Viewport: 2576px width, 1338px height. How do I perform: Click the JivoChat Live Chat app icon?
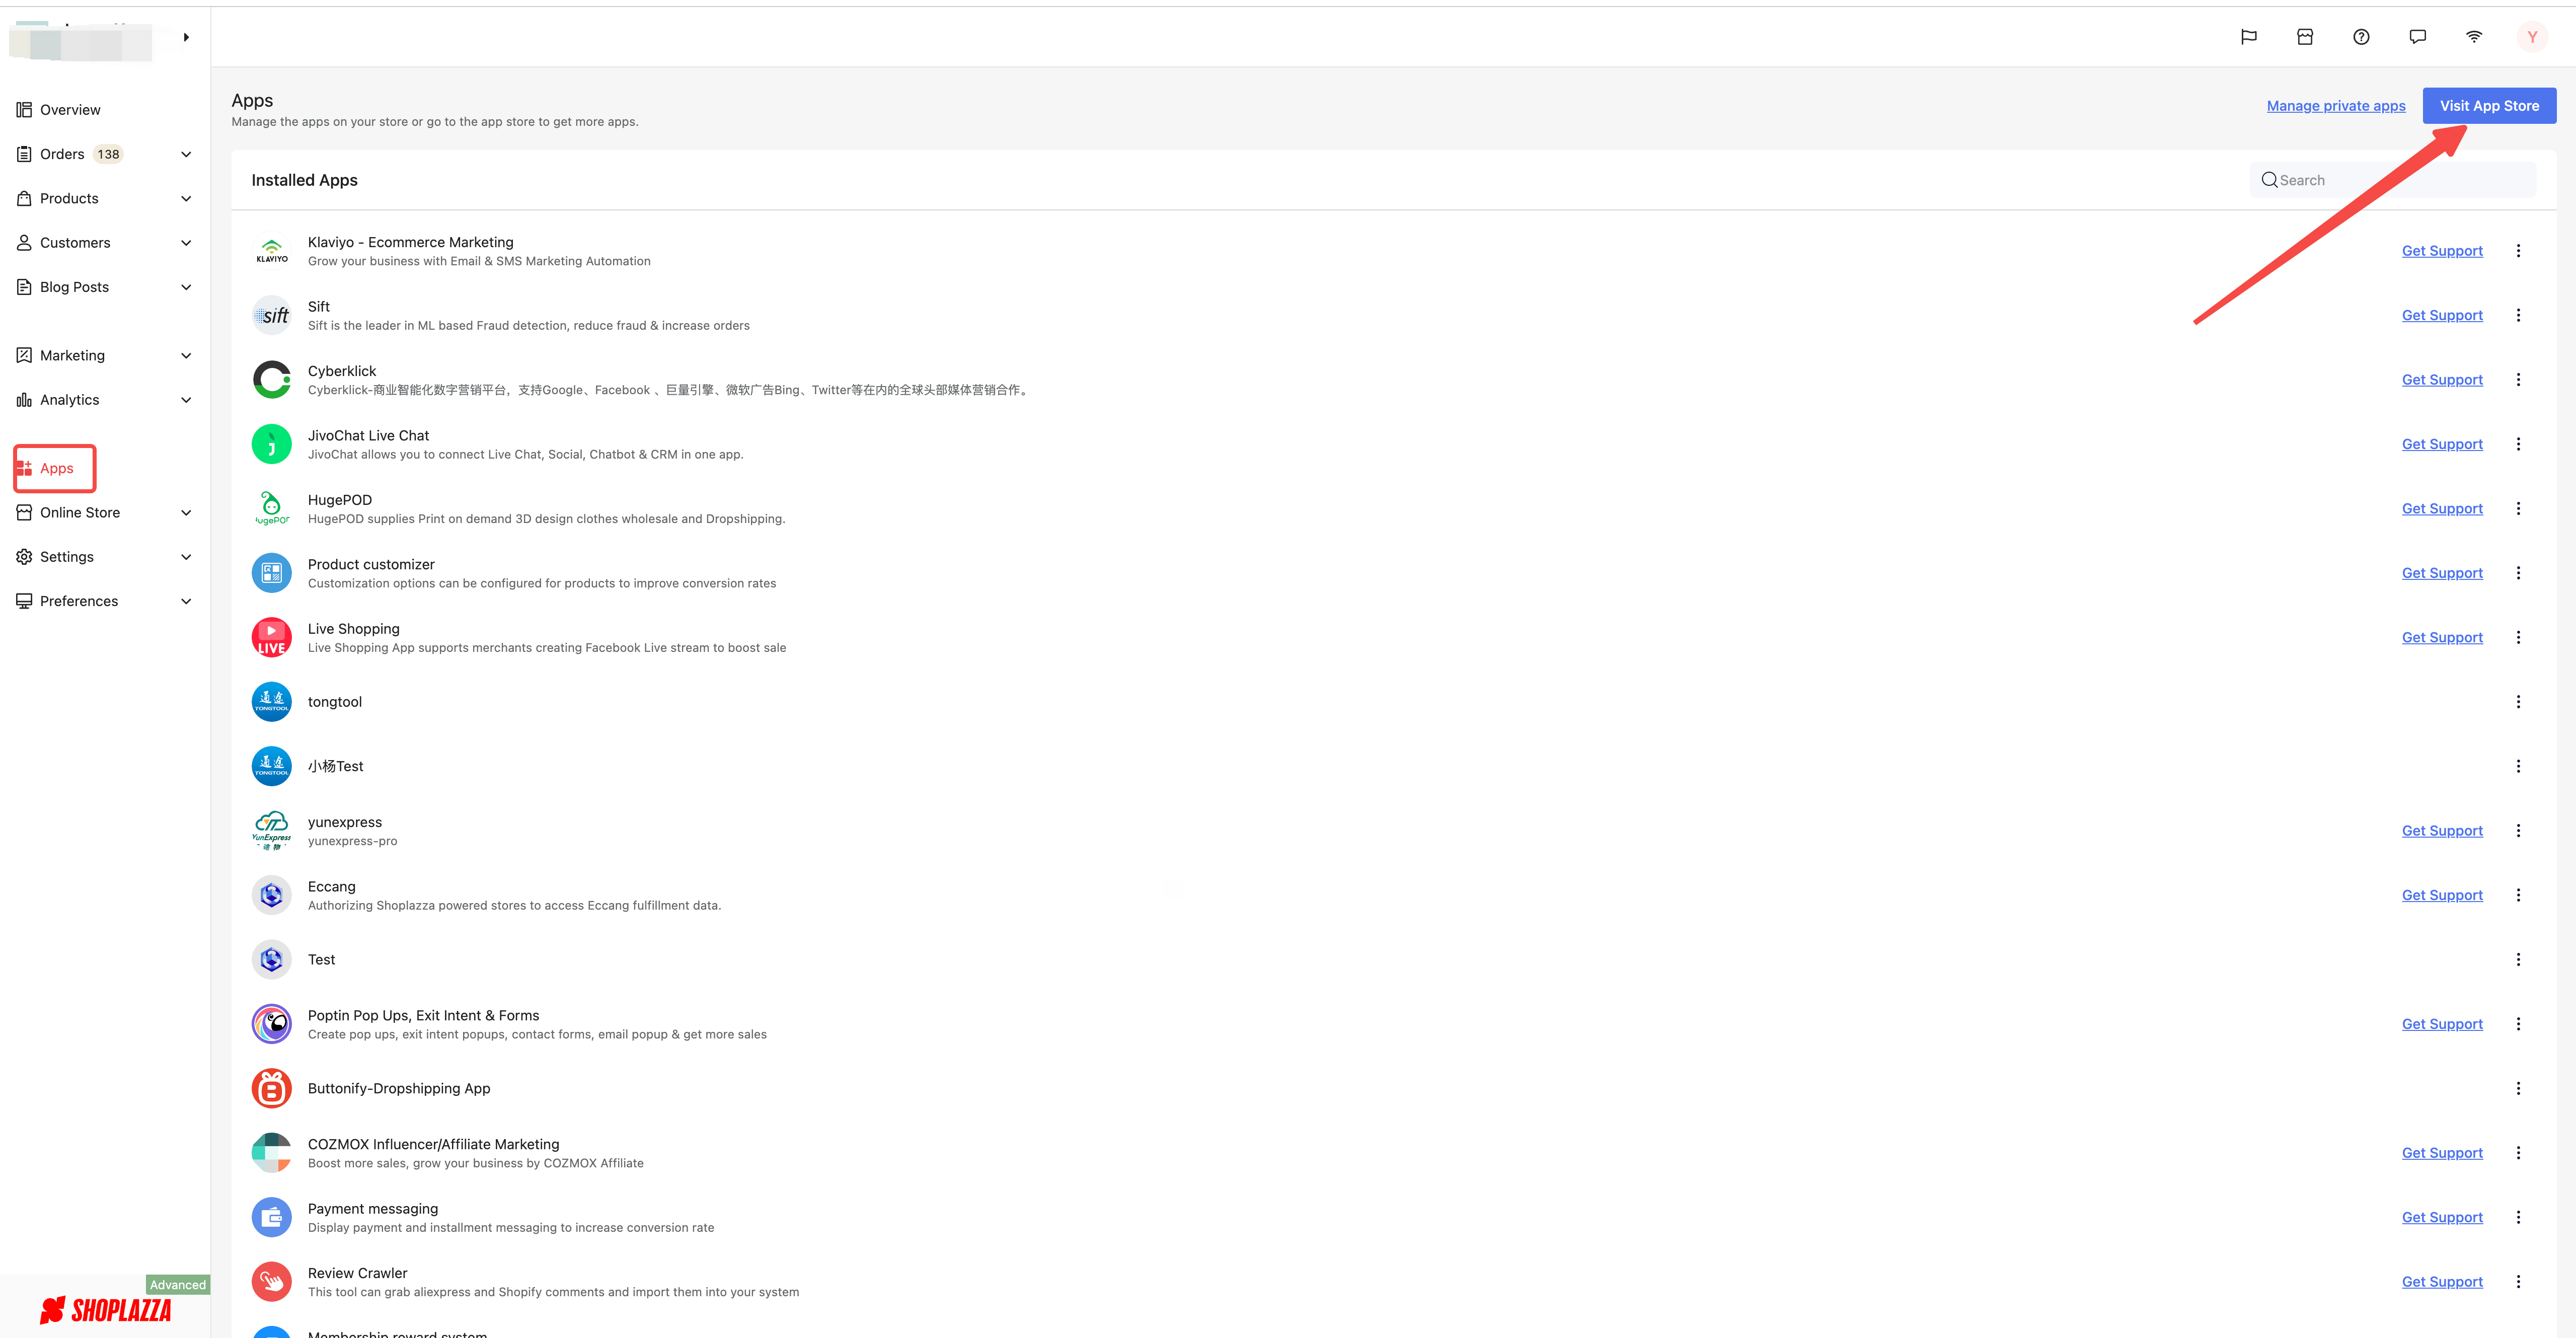tap(272, 444)
